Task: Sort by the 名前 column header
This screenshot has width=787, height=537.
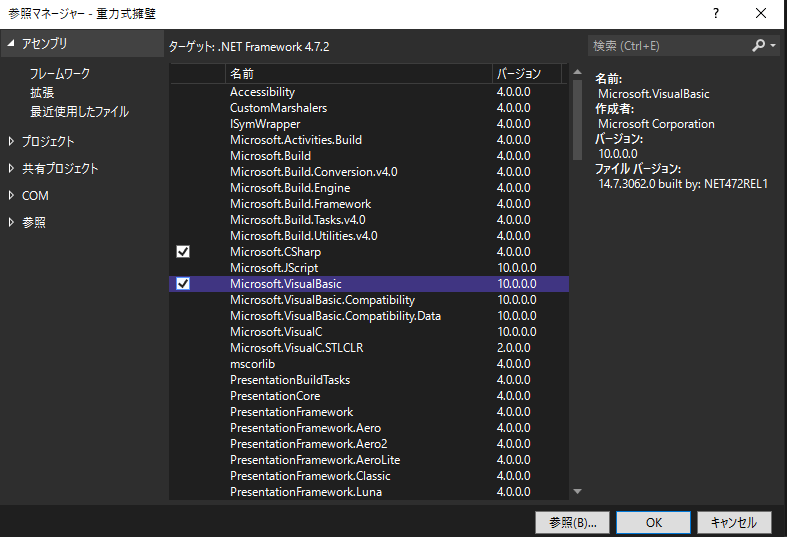Action: [x=358, y=74]
